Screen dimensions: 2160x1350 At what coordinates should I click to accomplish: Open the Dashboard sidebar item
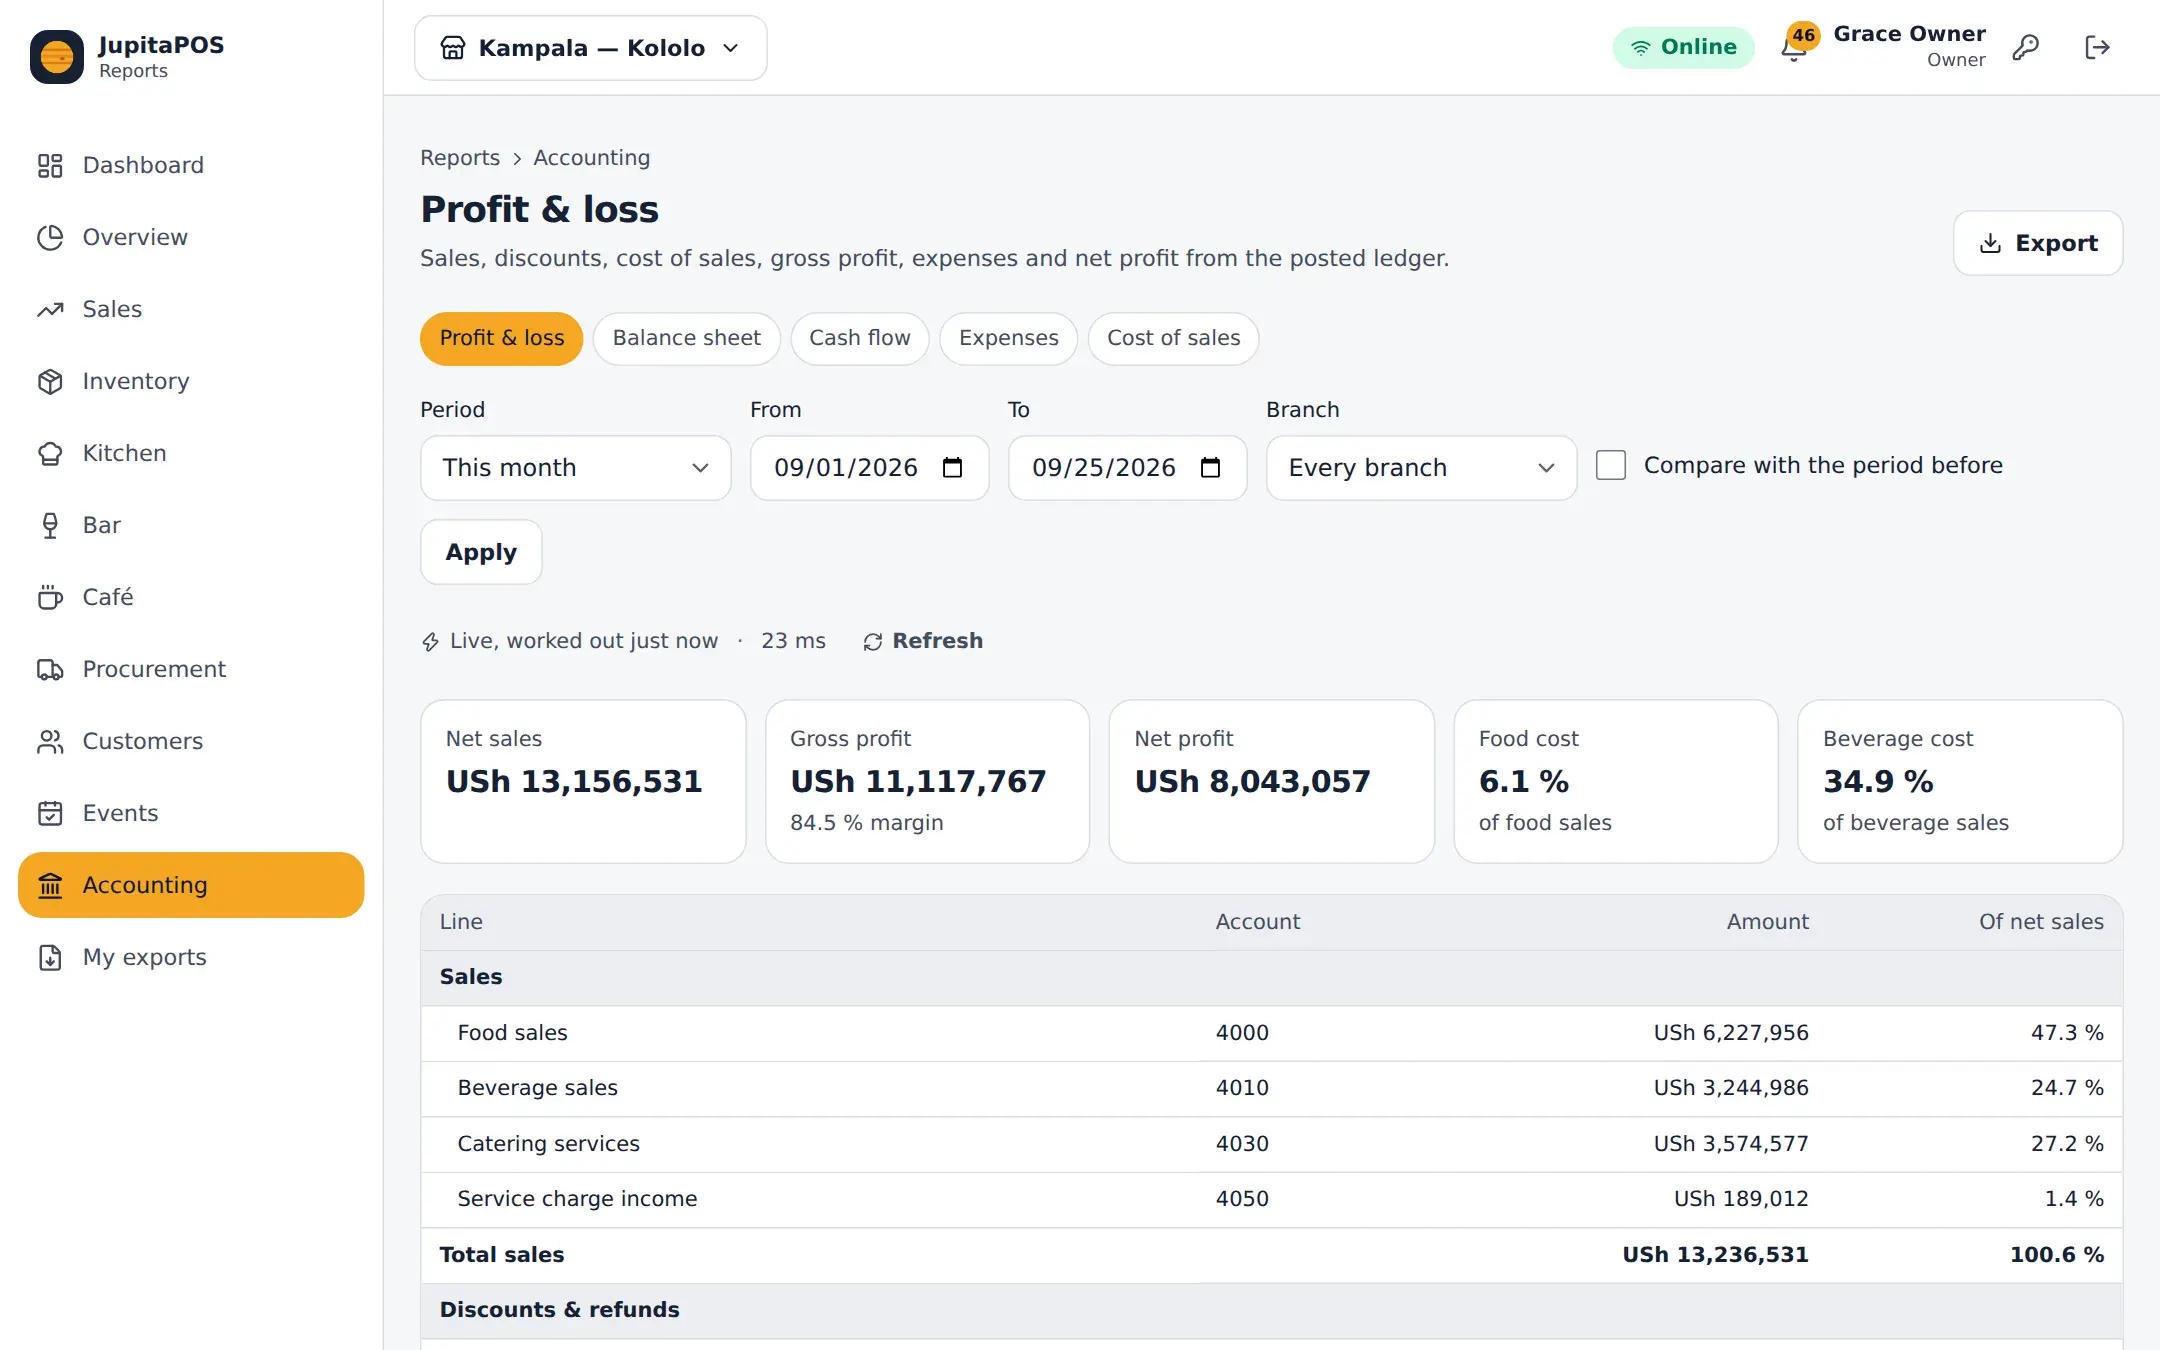coord(191,165)
